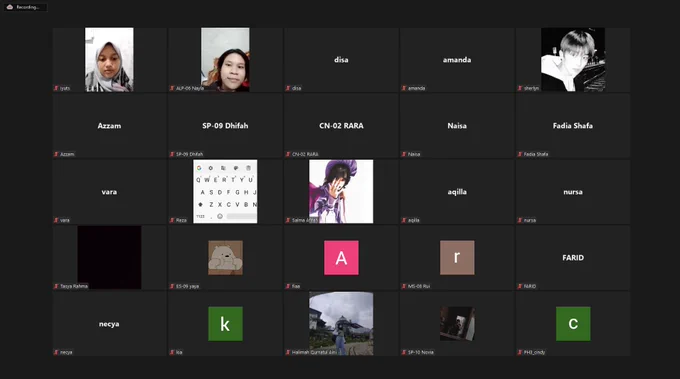Click the 'Recording...' status text

pyautogui.click(x=28, y=7)
